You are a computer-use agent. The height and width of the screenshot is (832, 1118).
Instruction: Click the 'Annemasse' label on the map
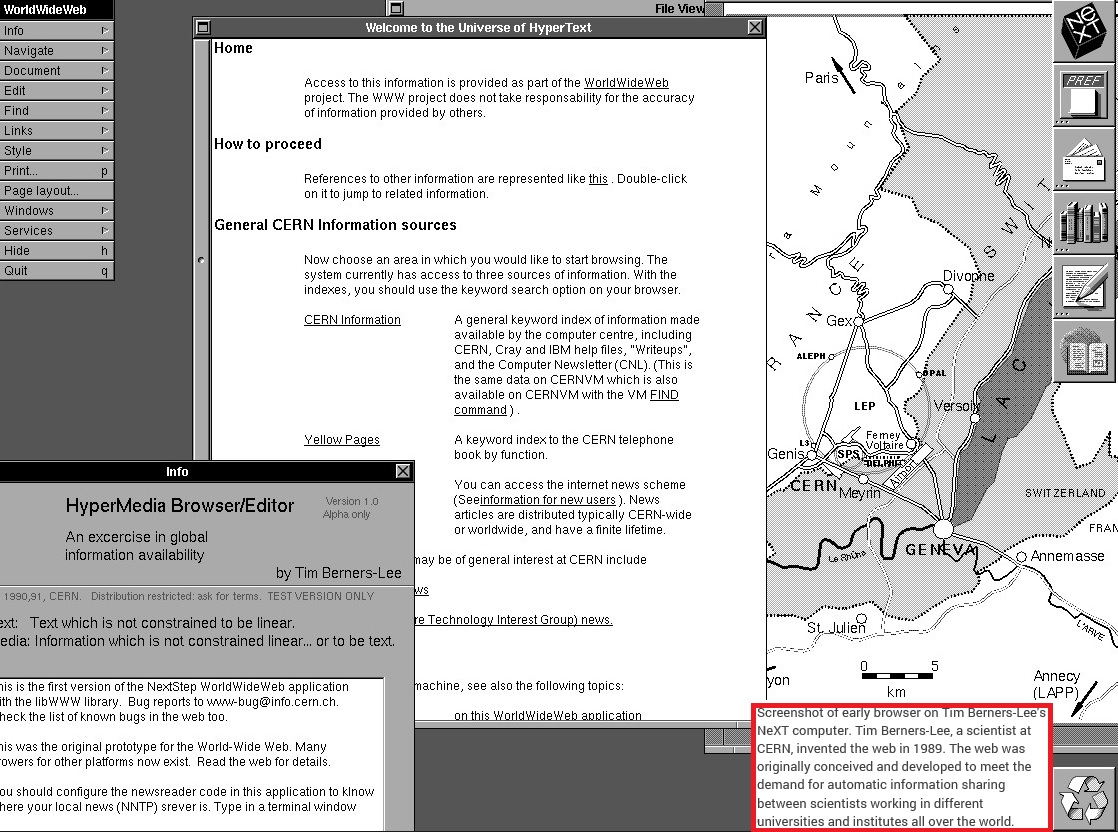(1067, 555)
